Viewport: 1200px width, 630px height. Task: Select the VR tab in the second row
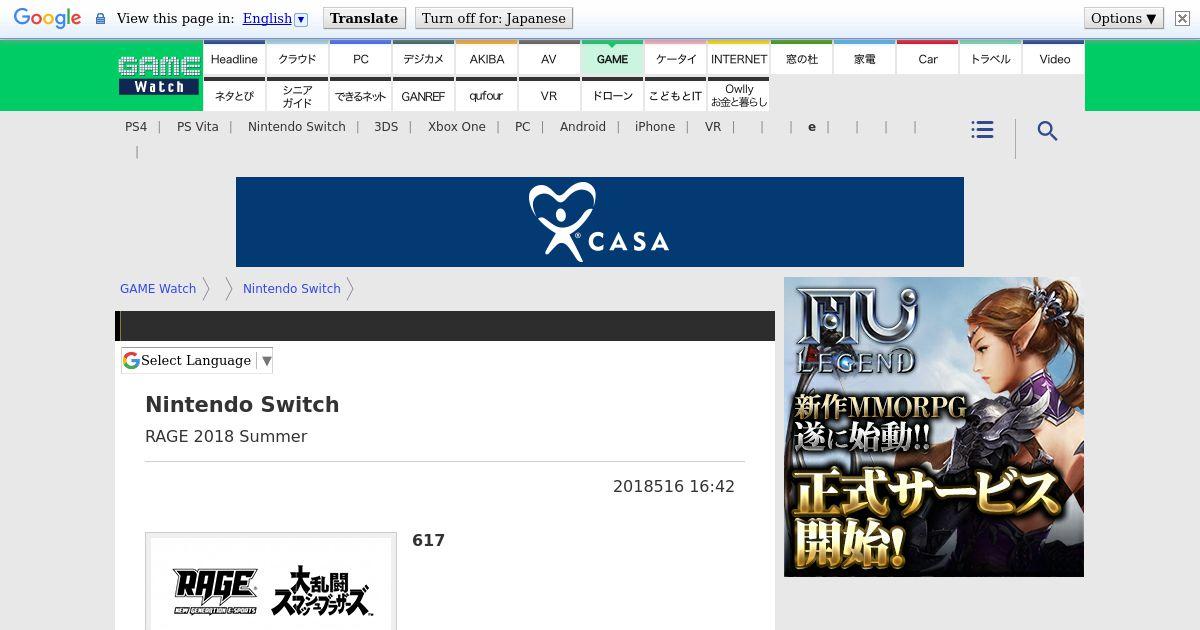[x=549, y=95]
